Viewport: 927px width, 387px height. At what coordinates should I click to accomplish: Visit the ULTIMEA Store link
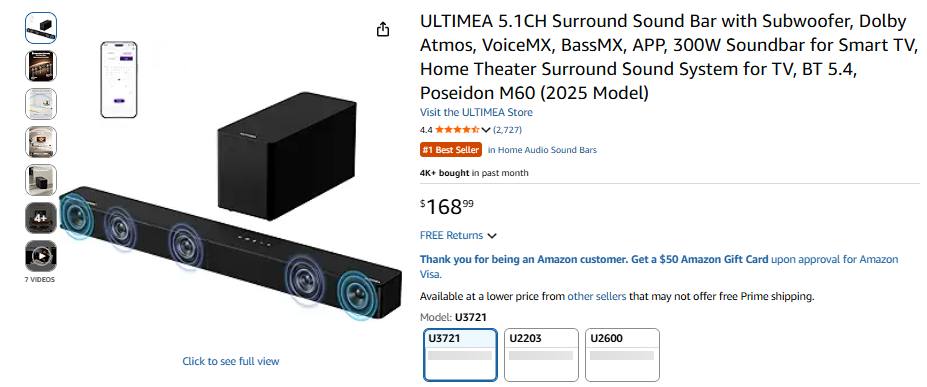coord(476,112)
